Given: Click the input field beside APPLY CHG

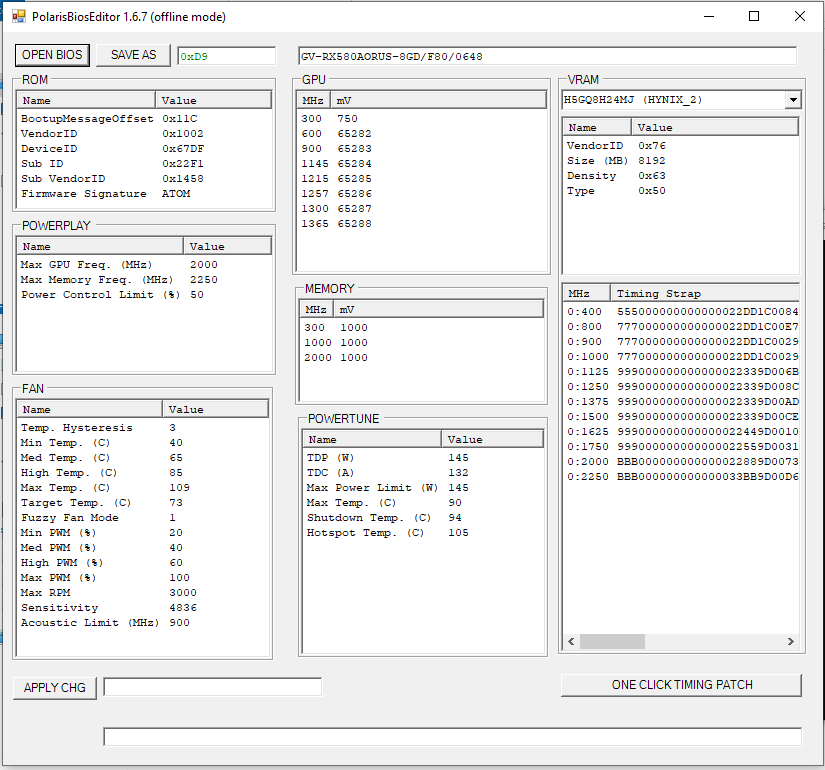Looking at the screenshot, I should (x=213, y=687).
